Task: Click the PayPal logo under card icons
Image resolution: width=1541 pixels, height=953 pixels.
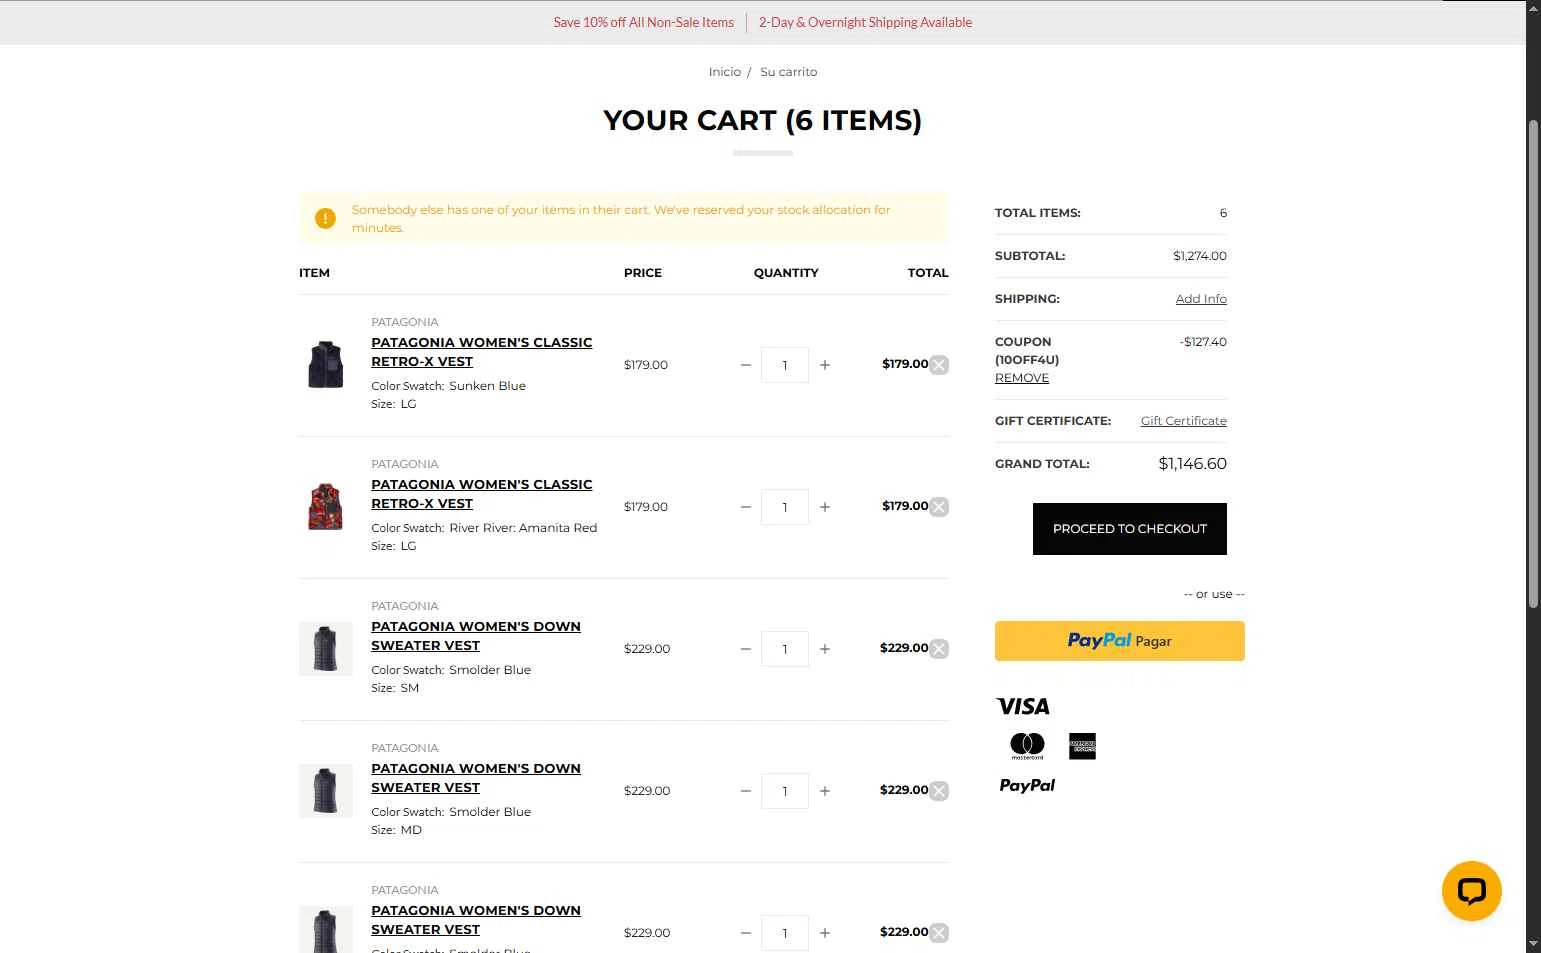Action: (1027, 786)
